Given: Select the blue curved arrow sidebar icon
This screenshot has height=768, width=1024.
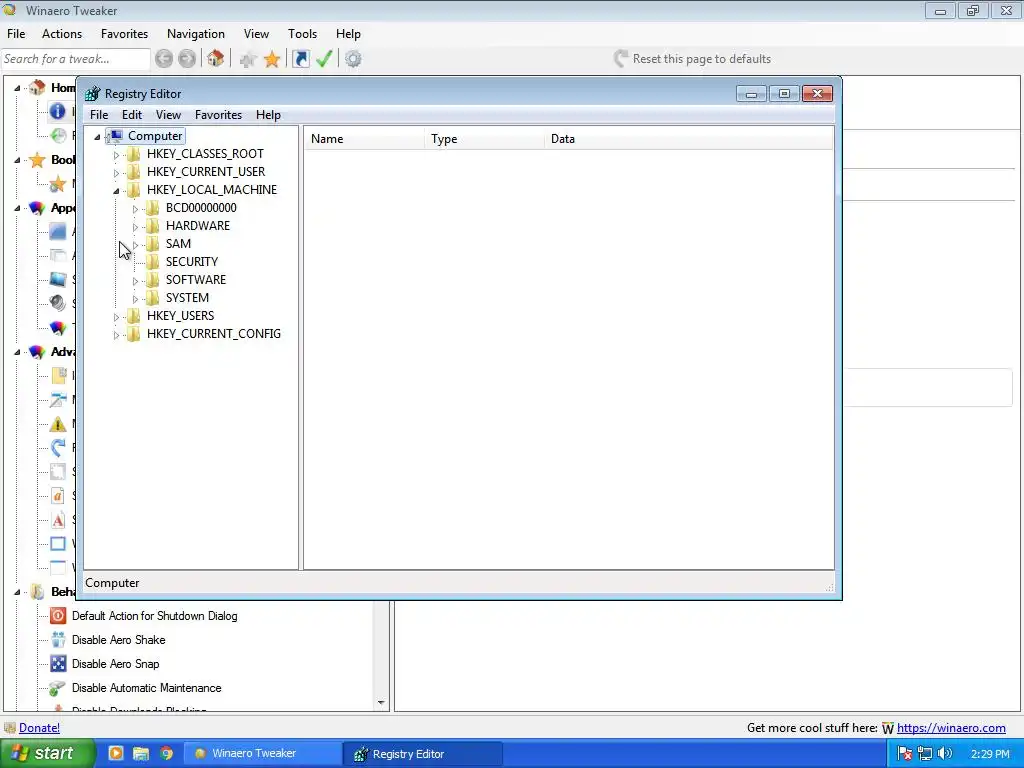Looking at the screenshot, I should coord(58,447).
